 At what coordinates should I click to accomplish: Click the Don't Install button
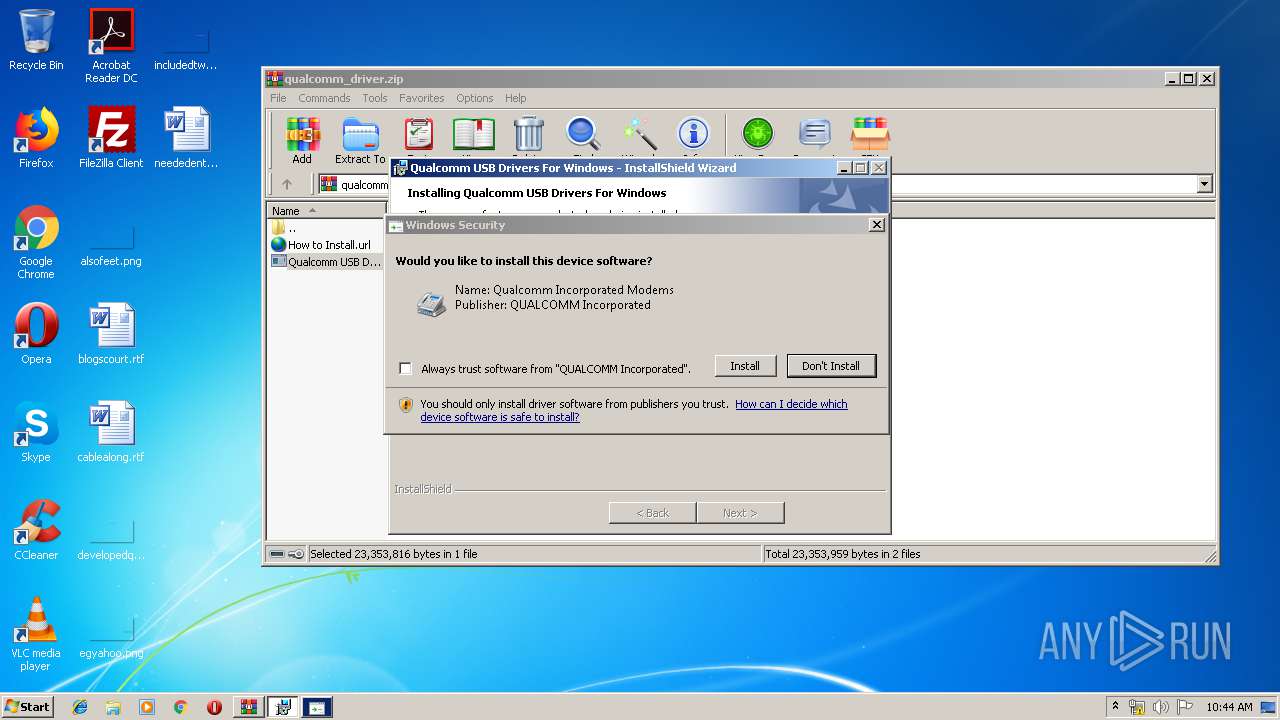click(x=831, y=366)
